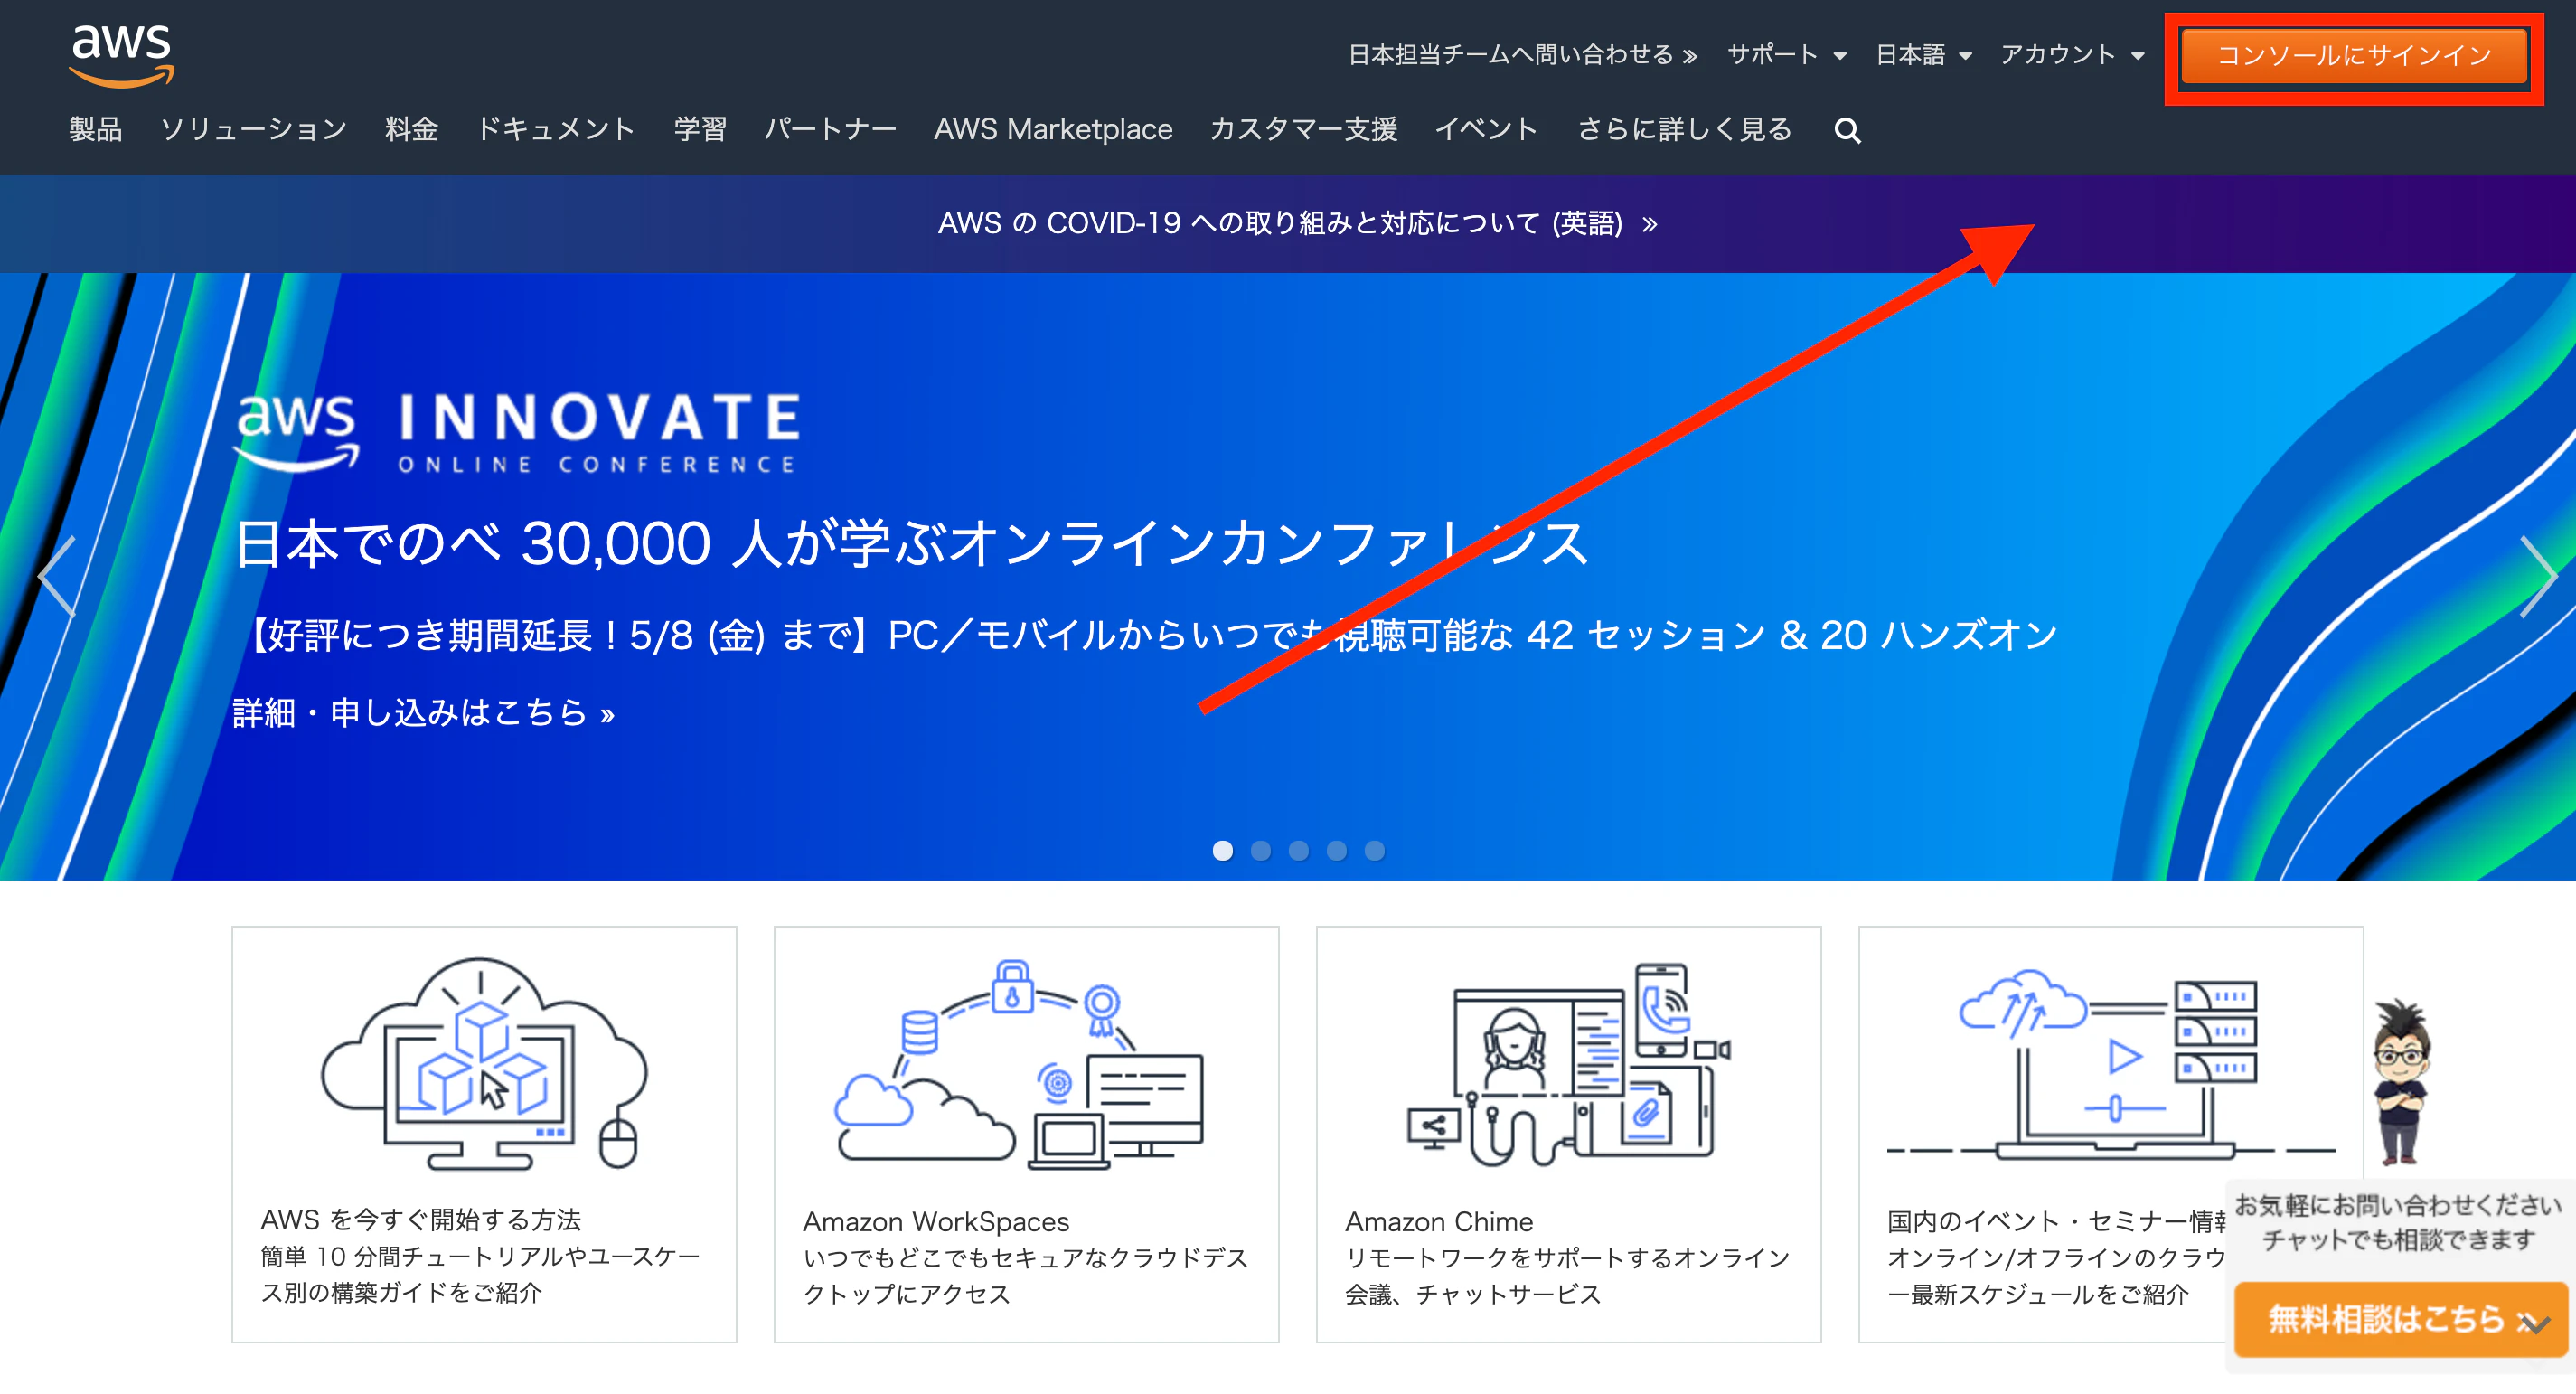Click cloud computer illustration in AWS getting-started card
Viewport: 2576px width, 1394px height.
click(x=484, y=1063)
